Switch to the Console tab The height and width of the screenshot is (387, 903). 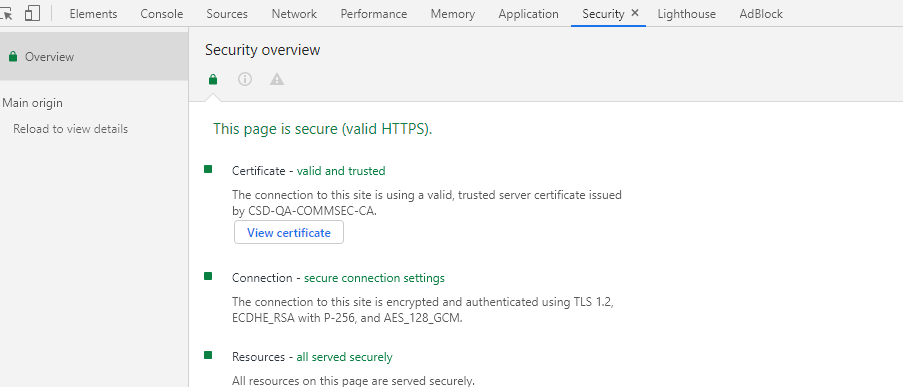click(x=162, y=14)
